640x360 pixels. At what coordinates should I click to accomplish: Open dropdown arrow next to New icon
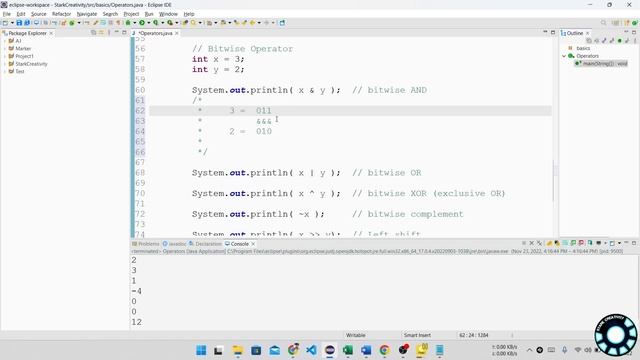[x=12, y=23]
